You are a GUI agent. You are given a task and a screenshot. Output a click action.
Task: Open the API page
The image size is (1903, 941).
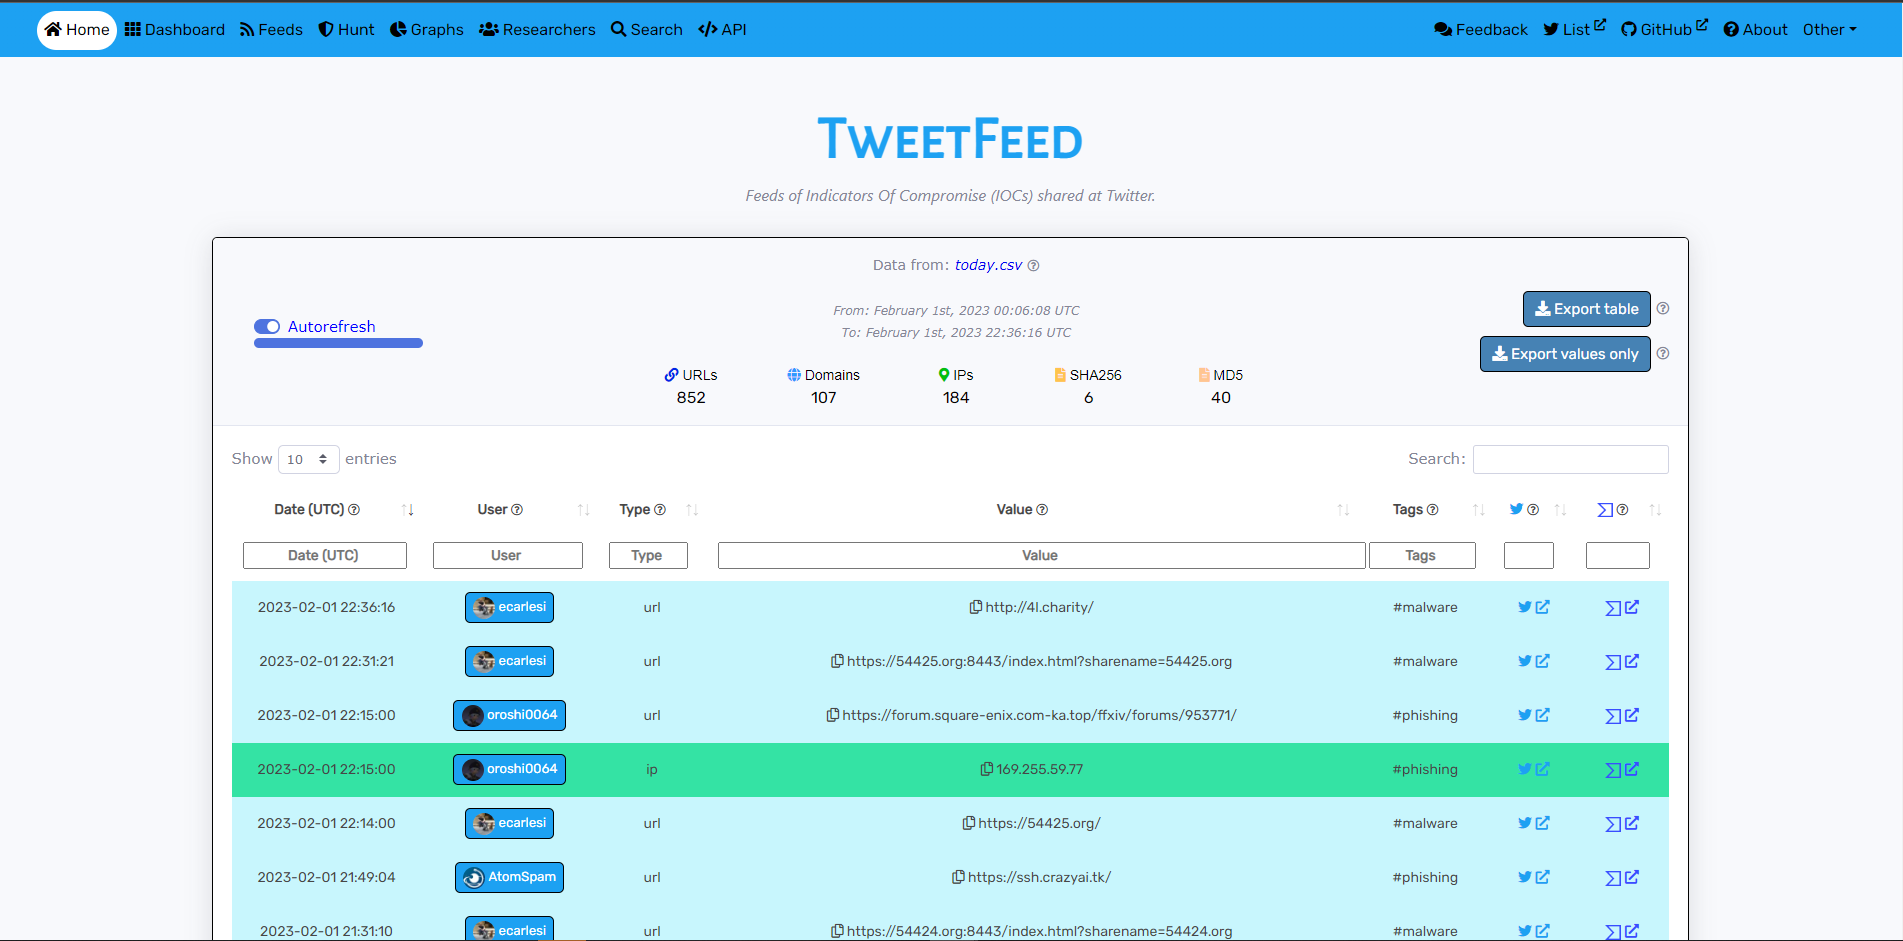(722, 30)
